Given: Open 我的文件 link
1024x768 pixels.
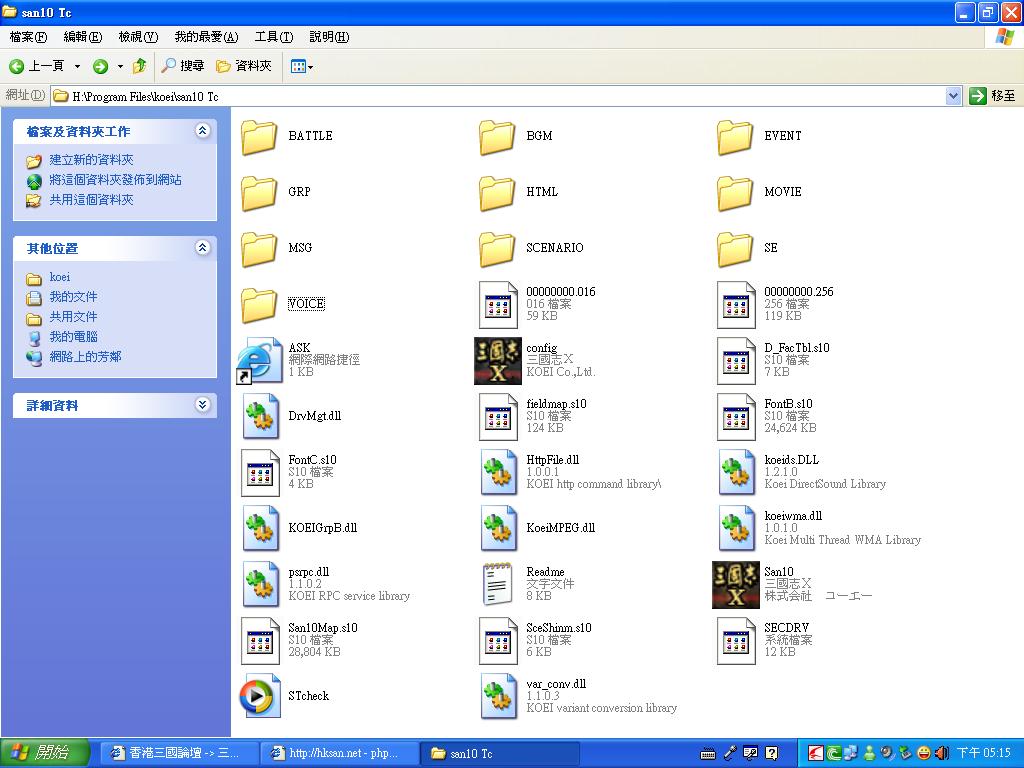Looking at the screenshot, I should pos(73,297).
